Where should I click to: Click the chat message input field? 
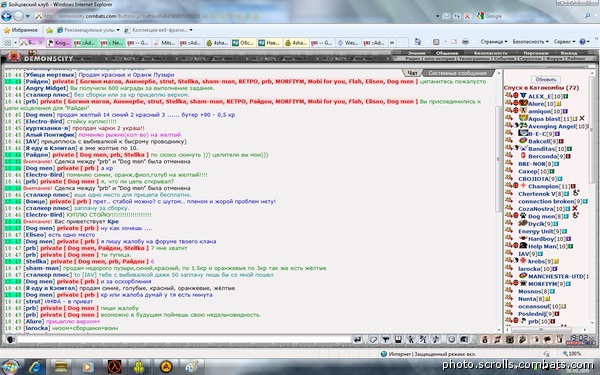[x=184, y=339]
